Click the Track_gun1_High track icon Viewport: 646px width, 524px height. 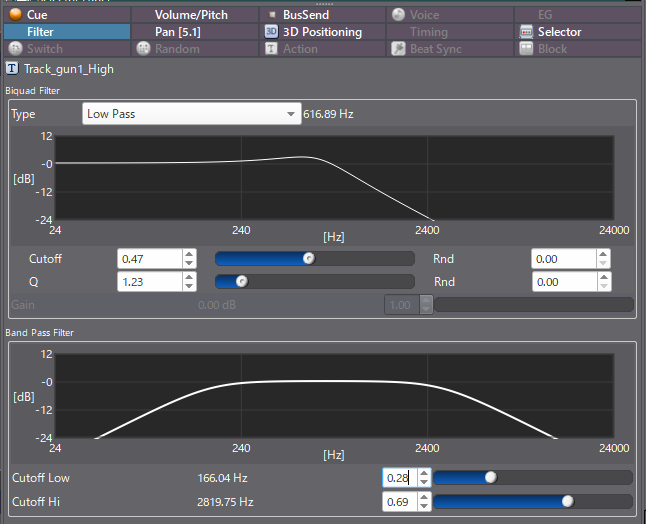(x=12, y=68)
